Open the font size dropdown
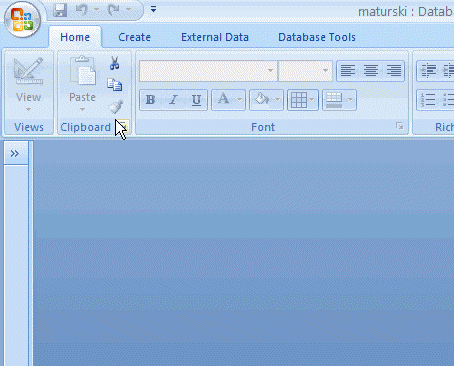Image resolution: width=454 pixels, height=366 pixels. coord(305,71)
